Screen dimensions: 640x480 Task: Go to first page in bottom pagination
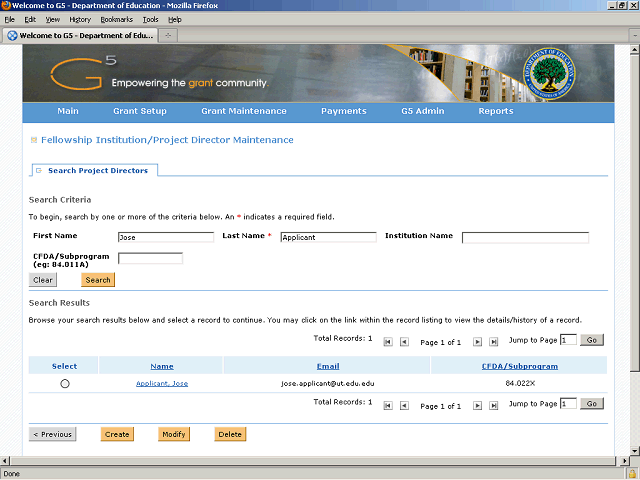point(388,406)
